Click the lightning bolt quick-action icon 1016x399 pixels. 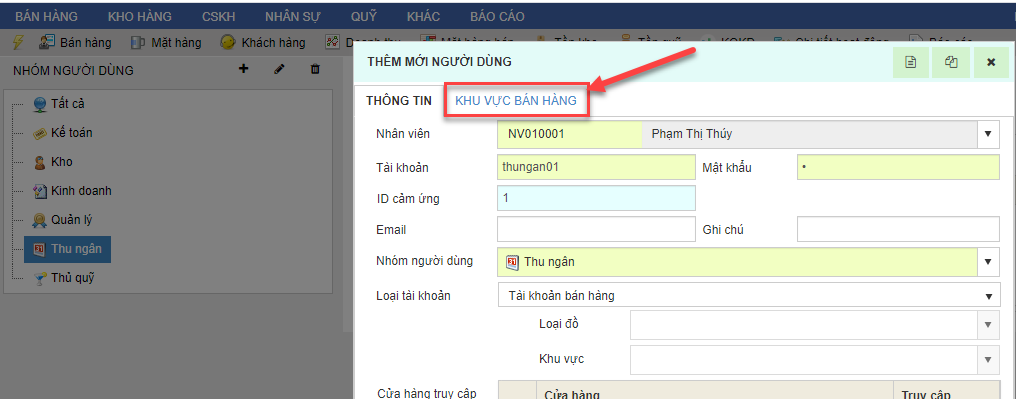[x=18, y=43]
